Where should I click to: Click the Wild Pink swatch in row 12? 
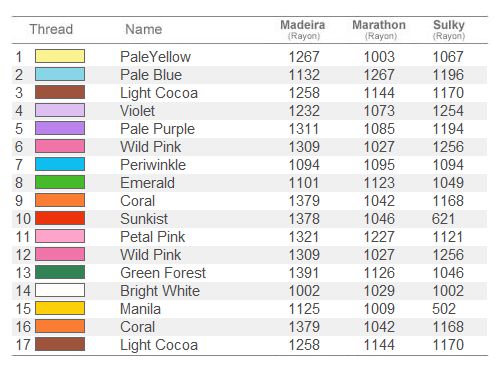[60, 254]
